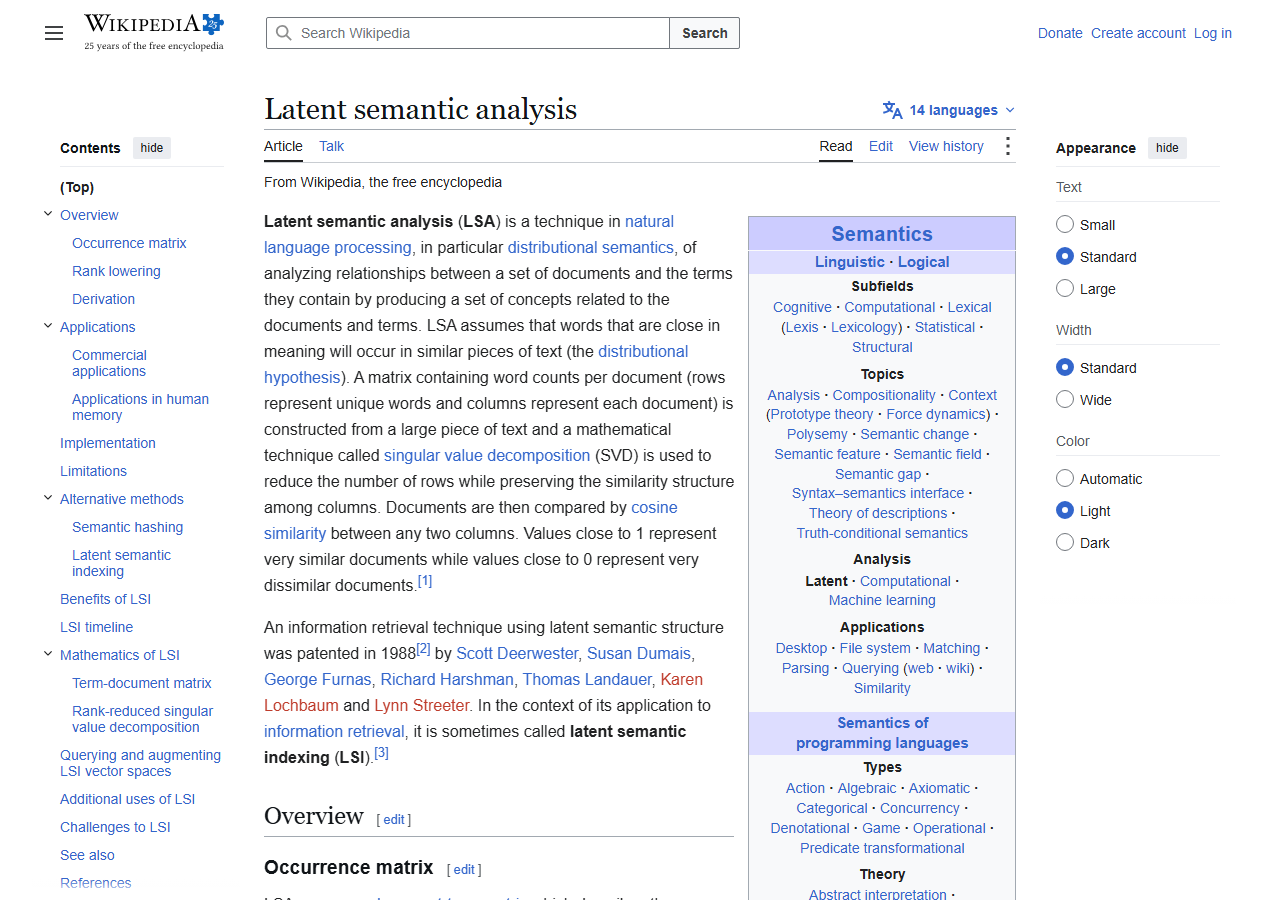Click the Wikipedia logo
The height and width of the screenshot is (900, 1280).
coord(154,32)
